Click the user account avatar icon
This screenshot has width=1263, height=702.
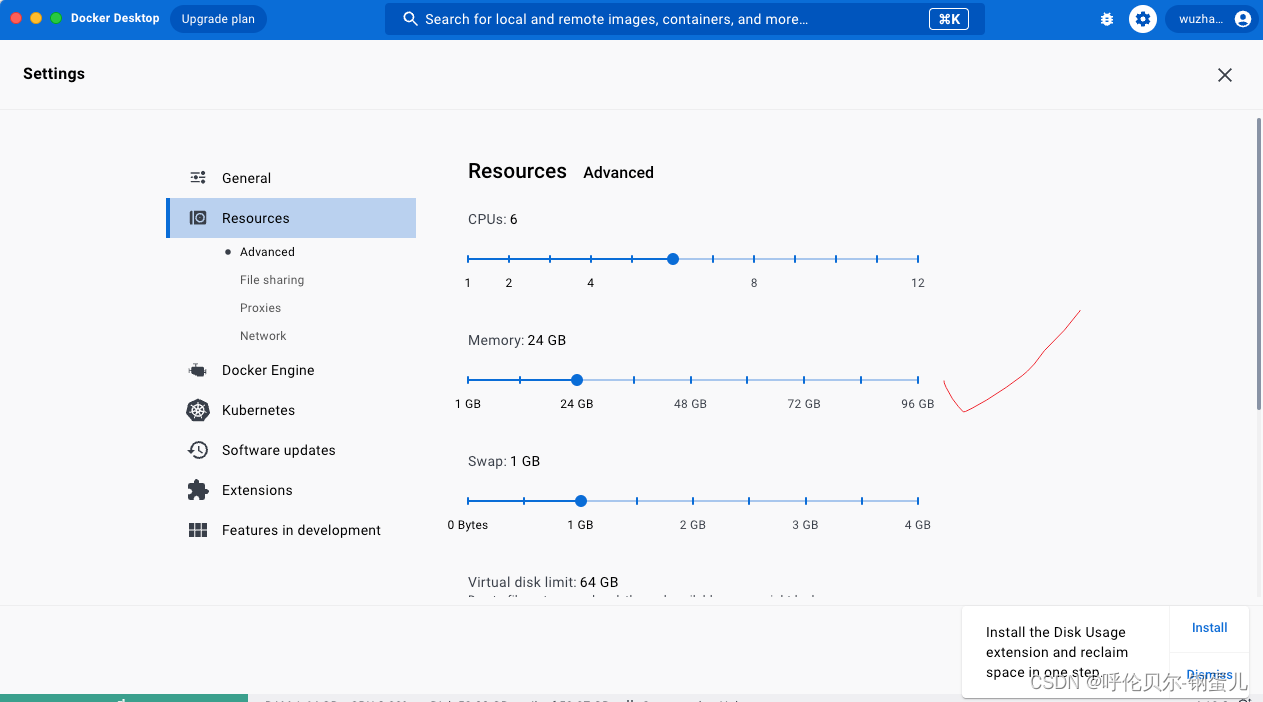(1243, 19)
